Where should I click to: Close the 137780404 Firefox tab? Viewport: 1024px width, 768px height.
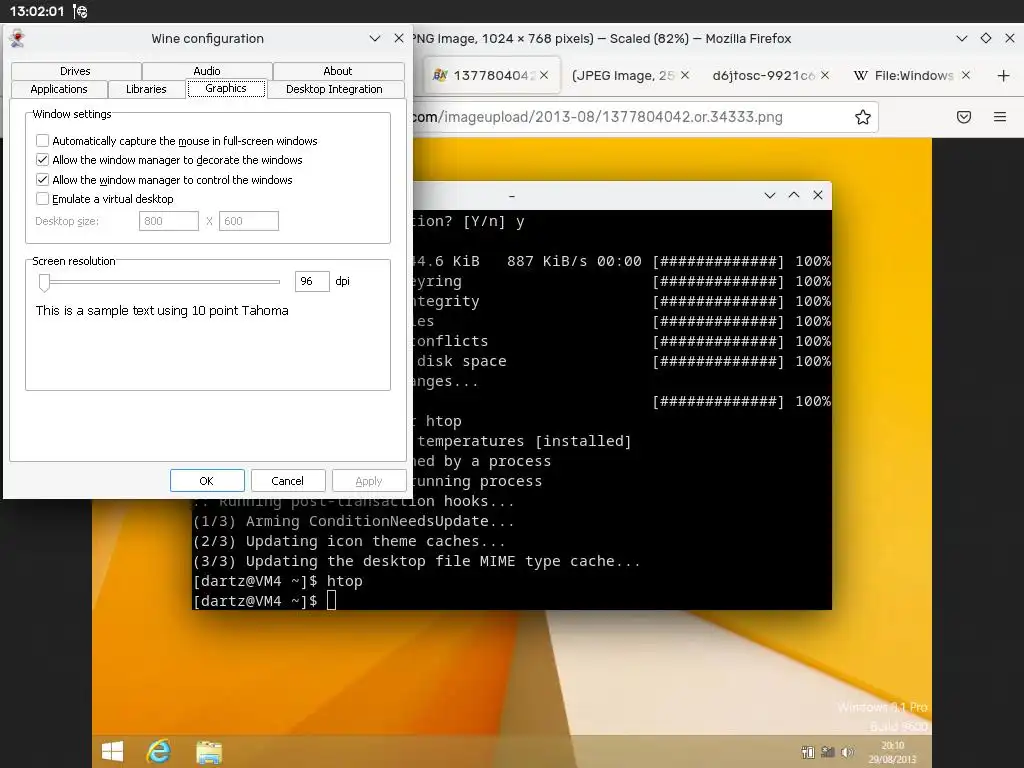[544, 75]
